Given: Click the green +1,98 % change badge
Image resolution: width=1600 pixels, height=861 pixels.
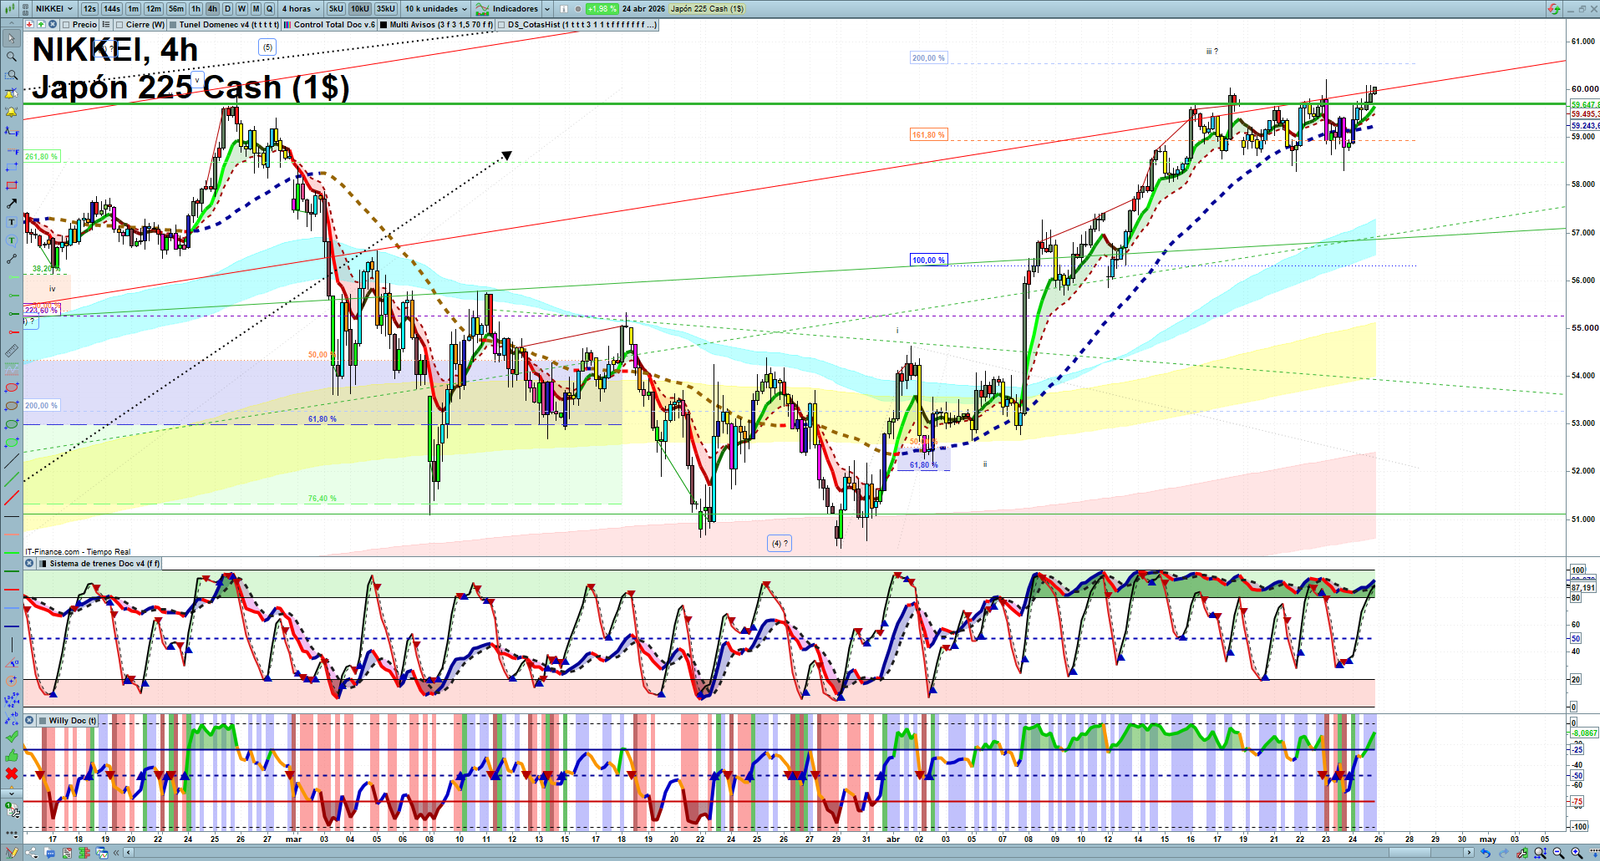Looking at the screenshot, I should (601, 9).
